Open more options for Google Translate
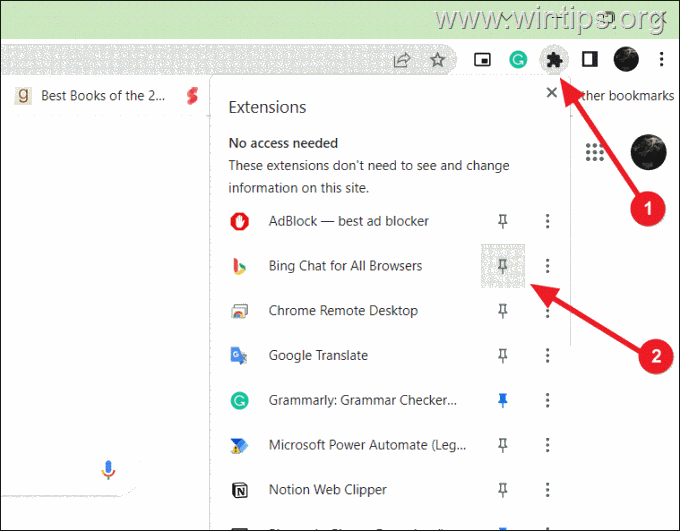680x531 pixels. pos(547,355)
